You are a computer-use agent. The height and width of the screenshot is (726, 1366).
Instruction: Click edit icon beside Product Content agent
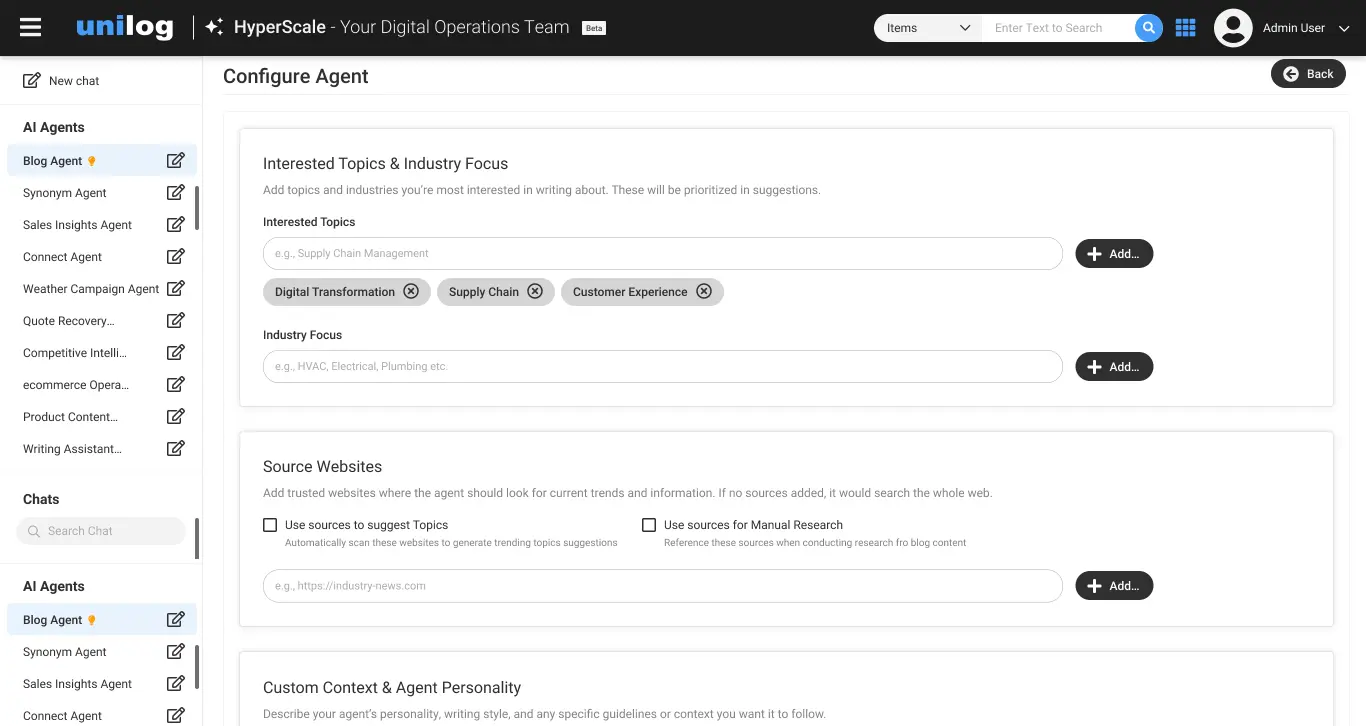[x=176, y=417]
